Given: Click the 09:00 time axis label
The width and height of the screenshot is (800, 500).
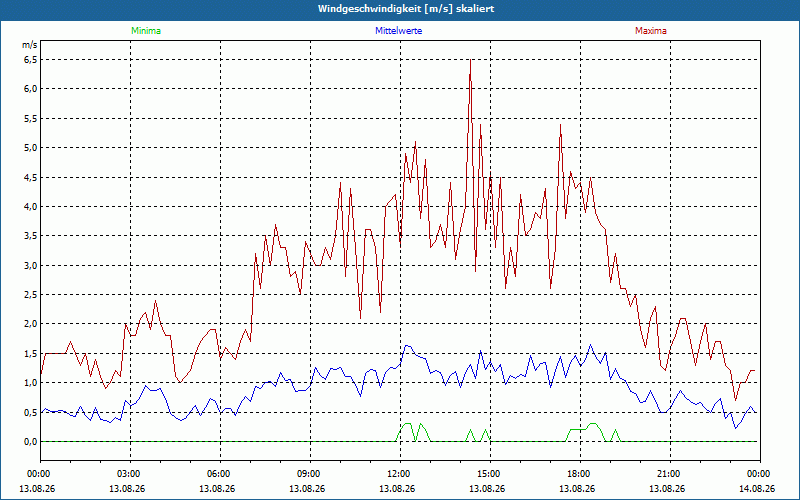Looking at the screenshot, I should [310, 474].
